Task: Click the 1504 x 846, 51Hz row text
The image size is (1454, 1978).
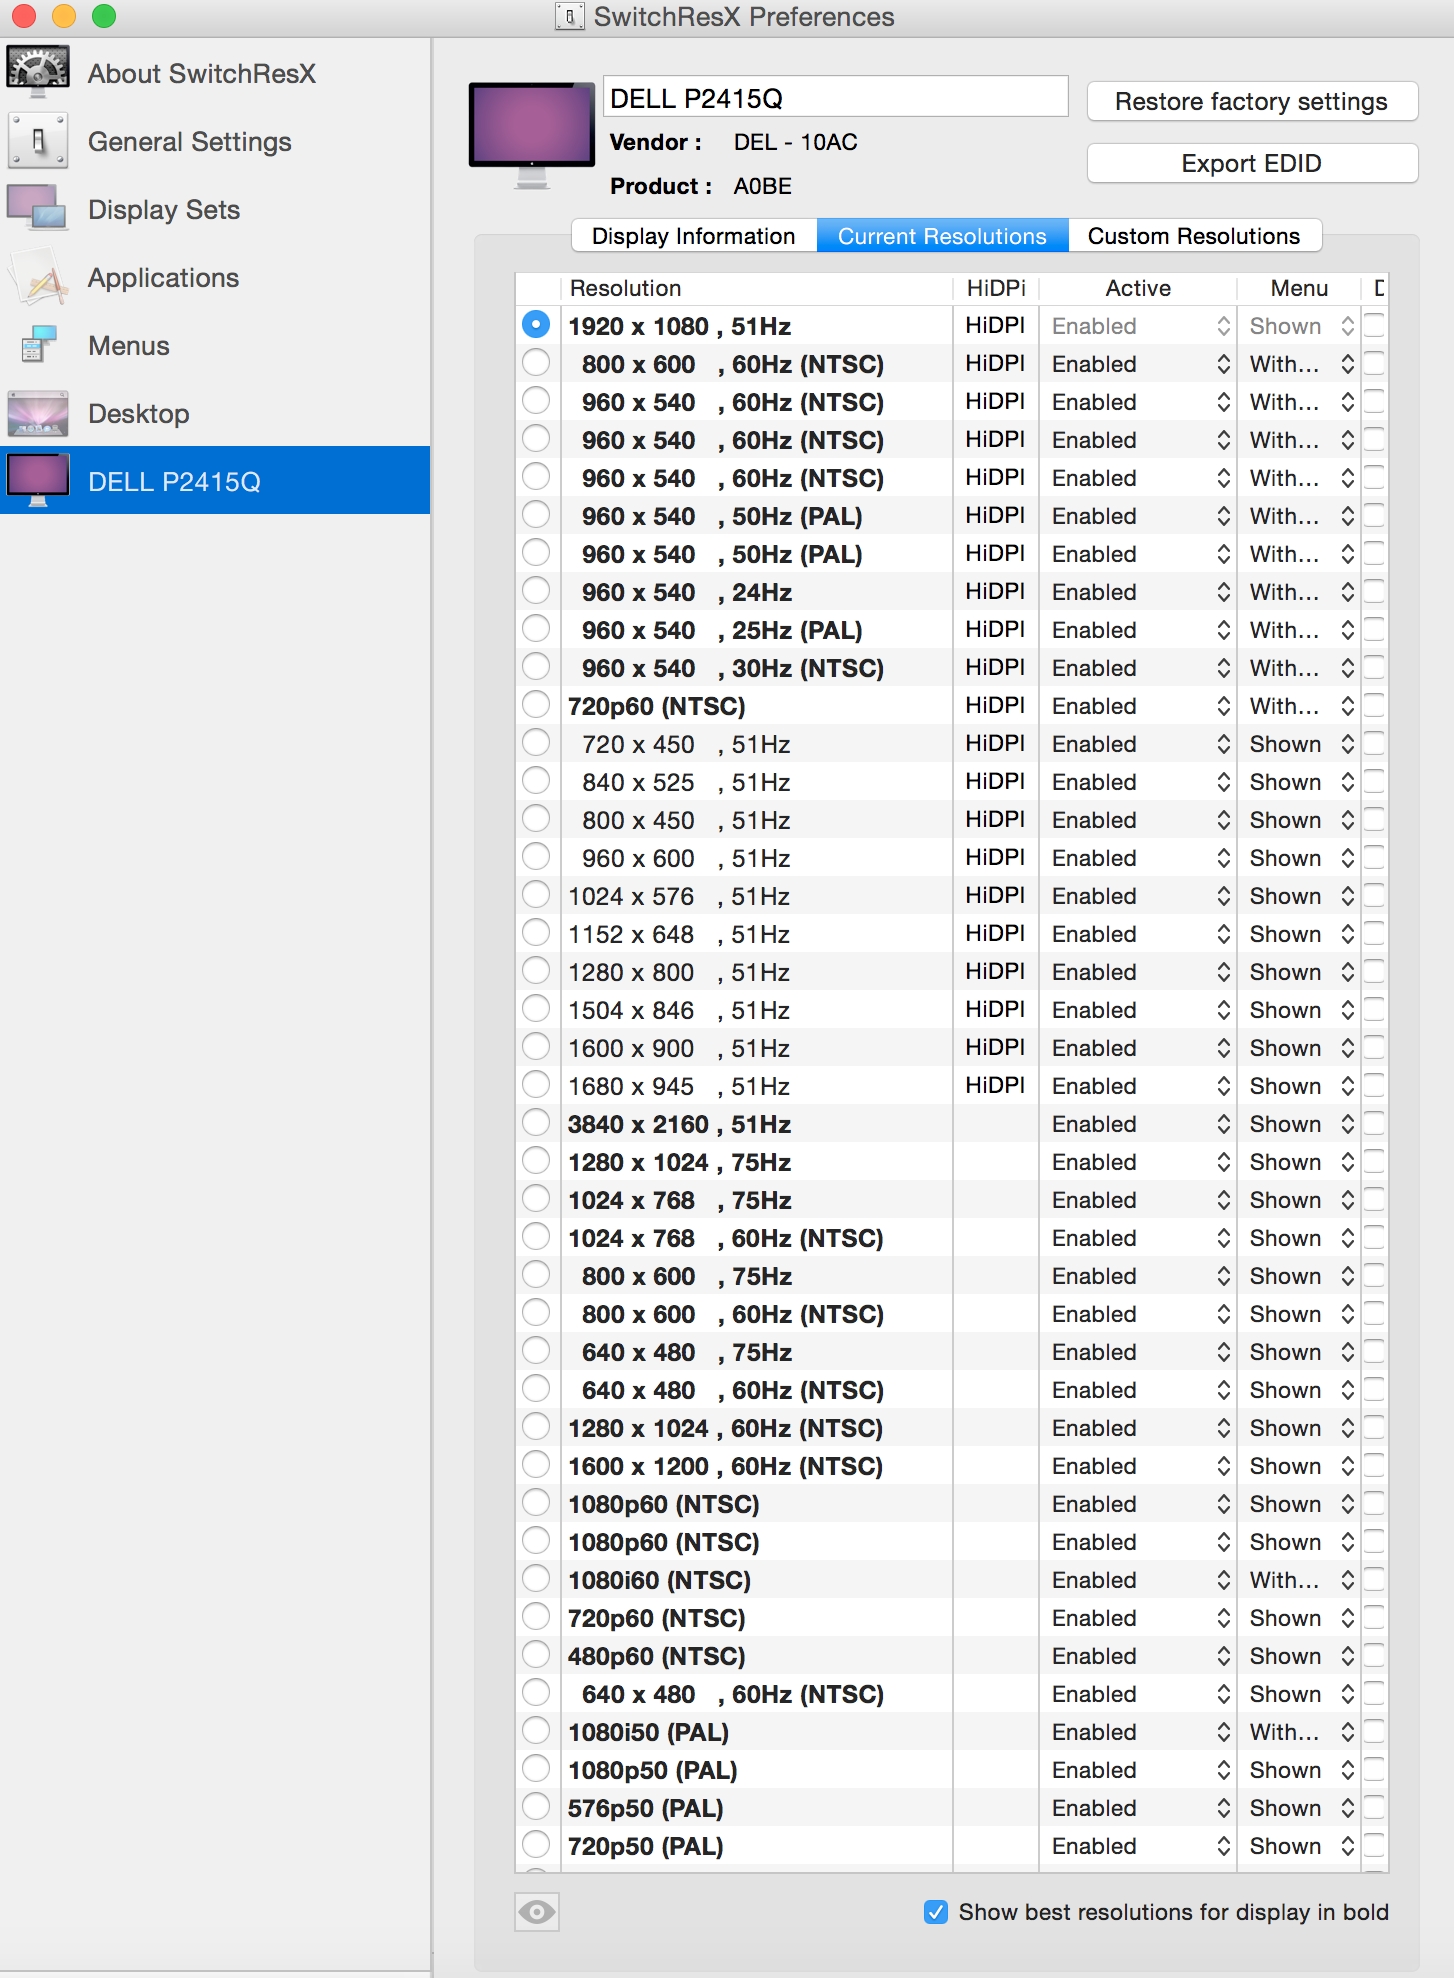Action: (x=679, y=1010)
